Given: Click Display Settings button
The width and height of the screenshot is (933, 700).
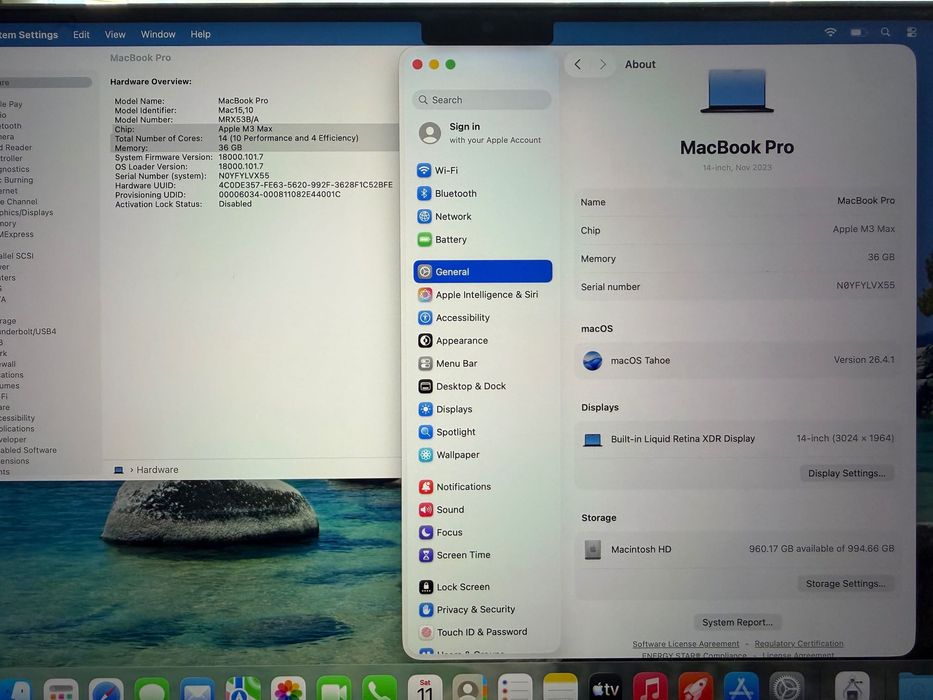Looking at the screenshot, I should pyautogui.click(x=846, y=473).
